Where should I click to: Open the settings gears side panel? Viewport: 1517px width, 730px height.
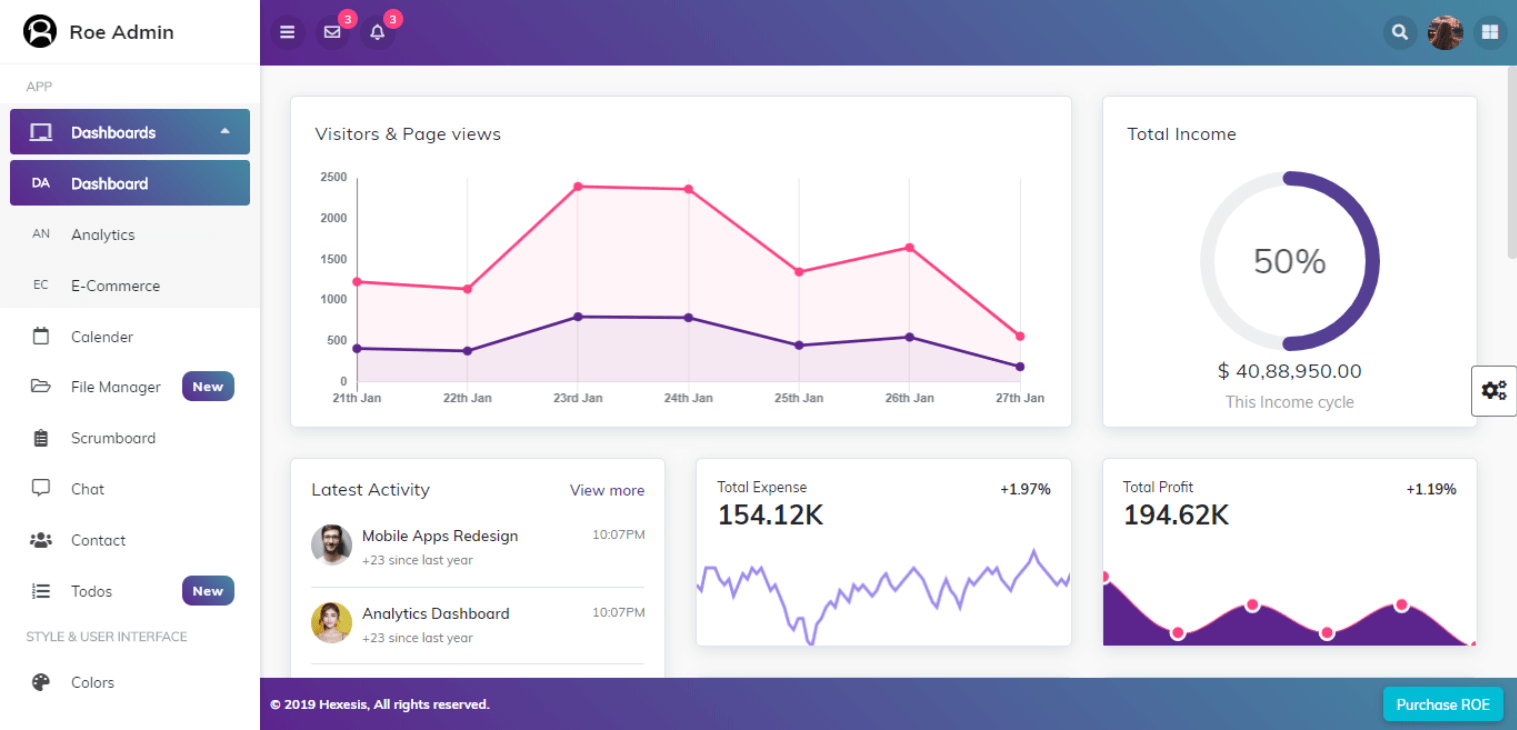(1494, 391)
